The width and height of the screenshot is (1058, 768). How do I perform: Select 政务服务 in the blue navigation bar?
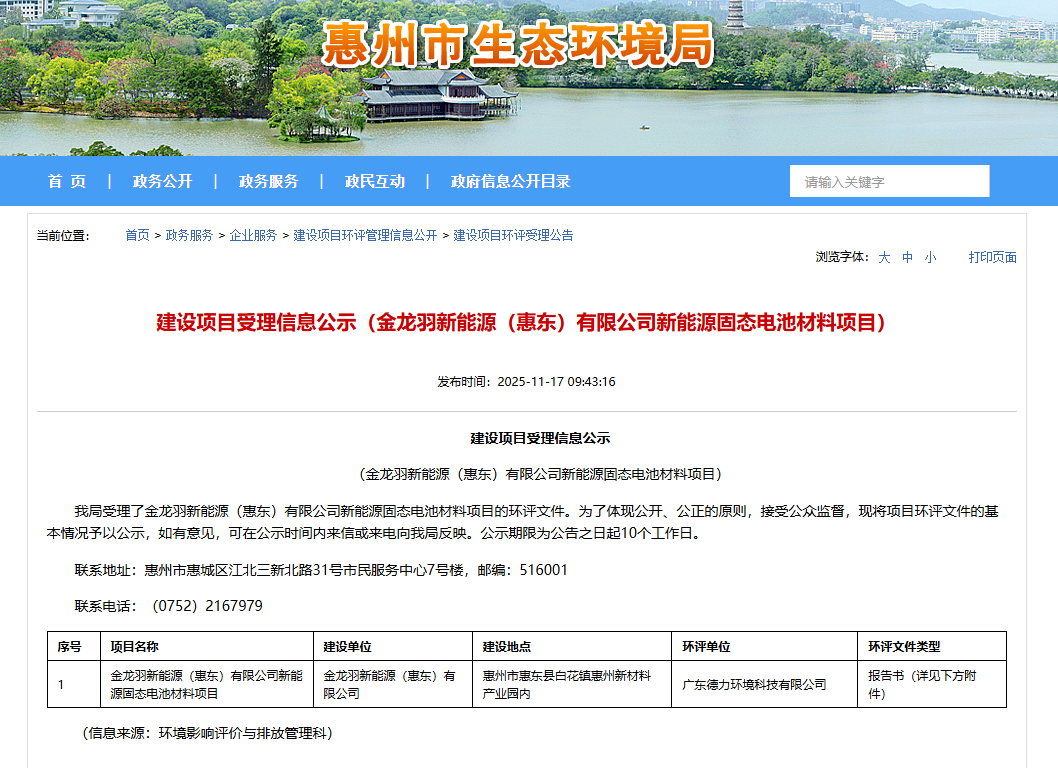click(268, 181)
